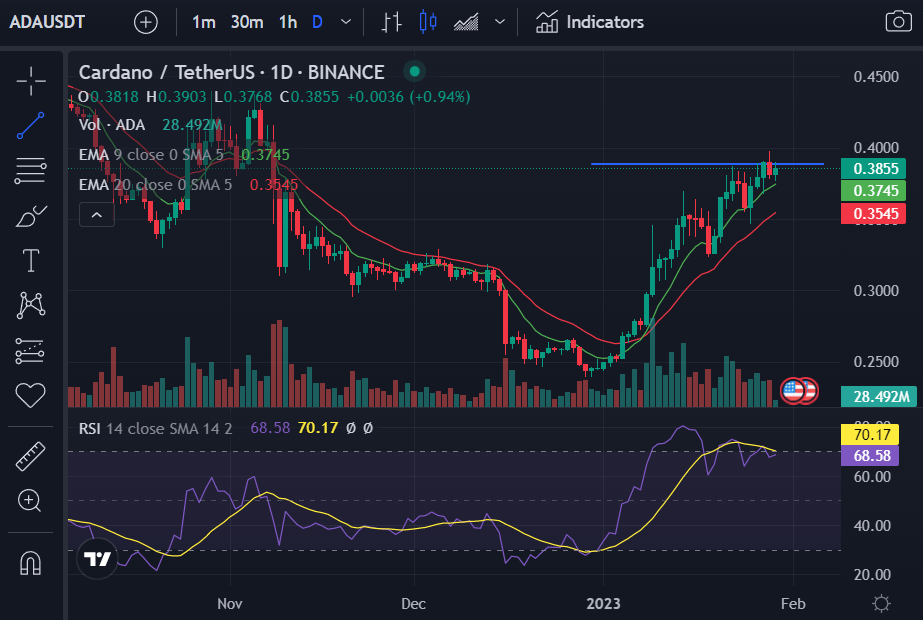Viewport: 924px width, 620px height.
Task: Click the 0.3000 price scale label
Action: click(876, 291)
